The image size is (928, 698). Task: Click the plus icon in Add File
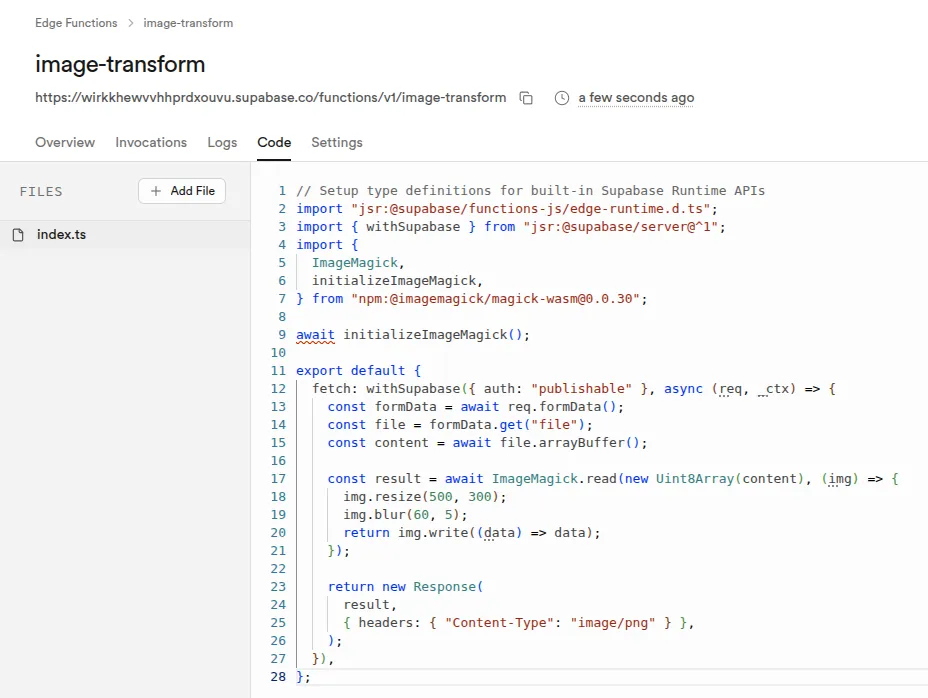(x=156, y=191)
